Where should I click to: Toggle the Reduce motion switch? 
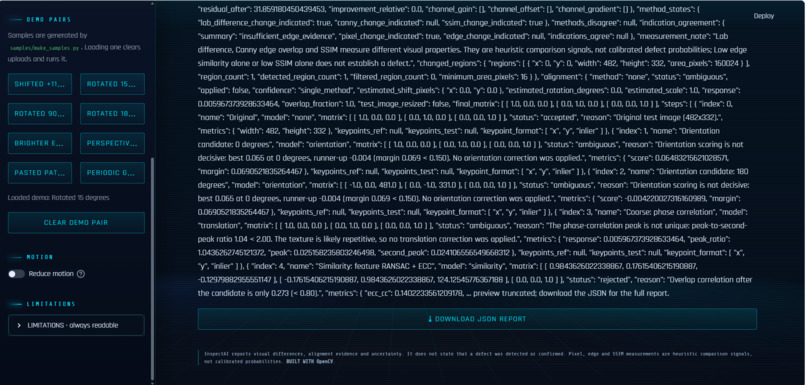pos(16,274)
